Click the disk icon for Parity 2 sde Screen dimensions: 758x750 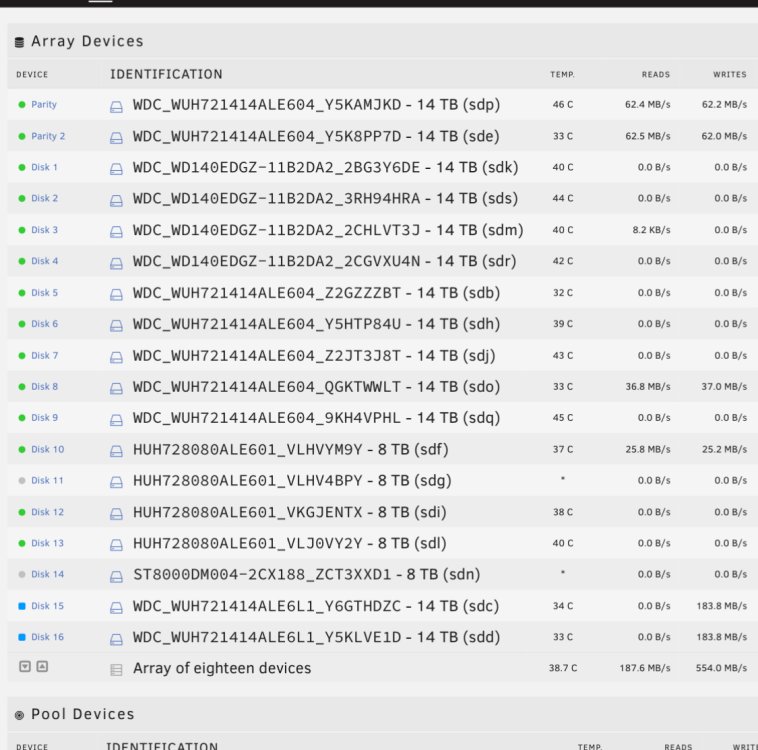coord(116,138)
